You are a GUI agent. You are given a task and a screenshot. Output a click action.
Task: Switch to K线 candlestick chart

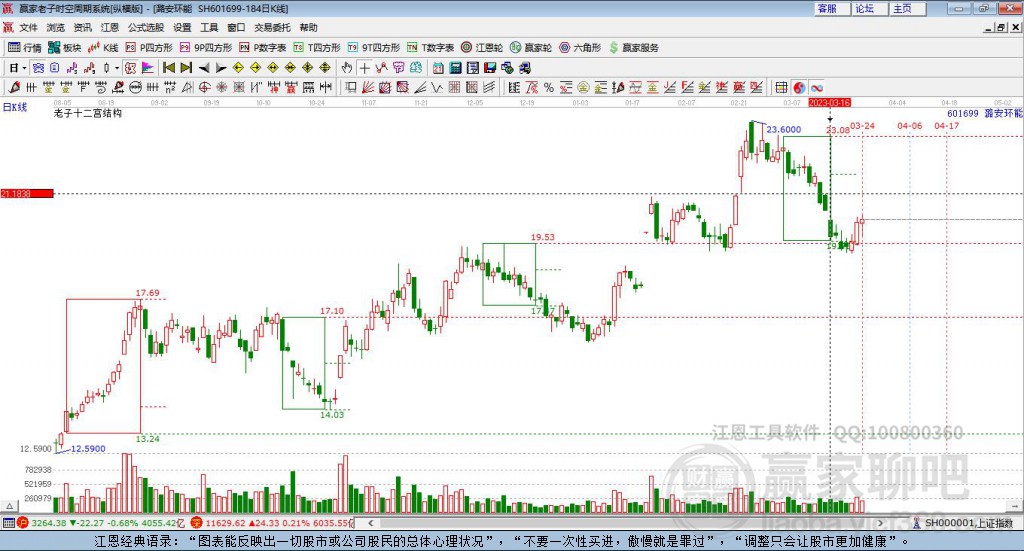click(103, 48)
